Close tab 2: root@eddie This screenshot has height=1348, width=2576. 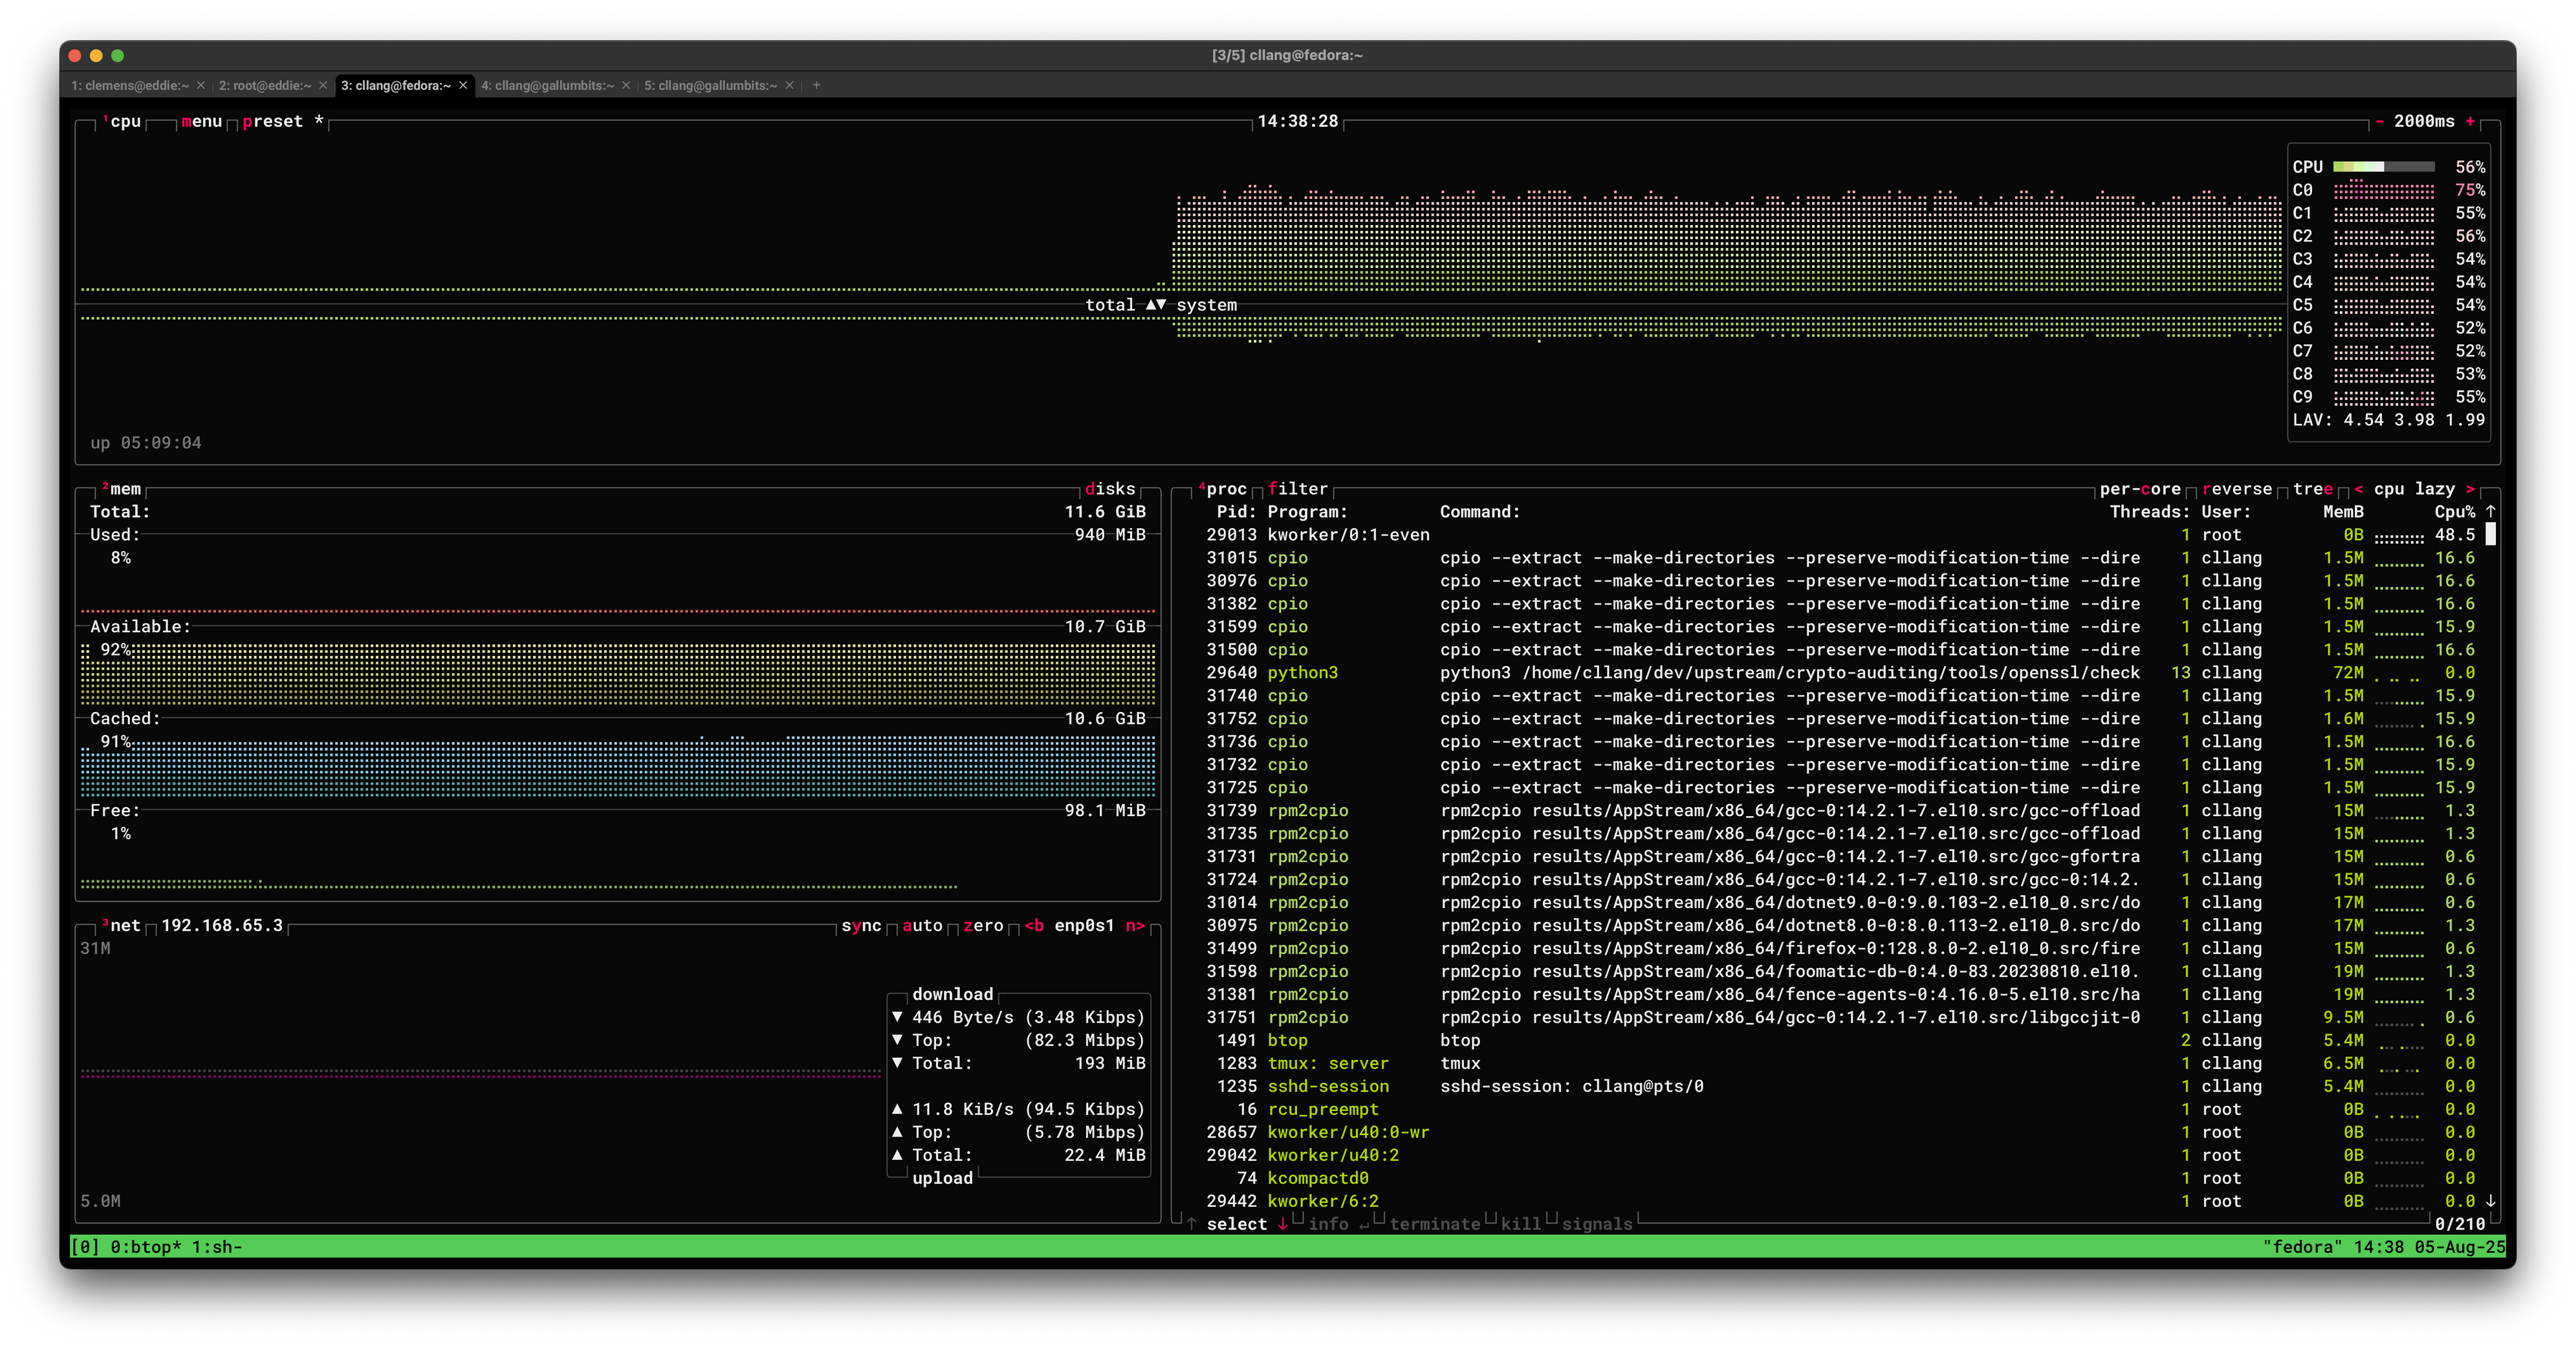(x=323, y=85)
